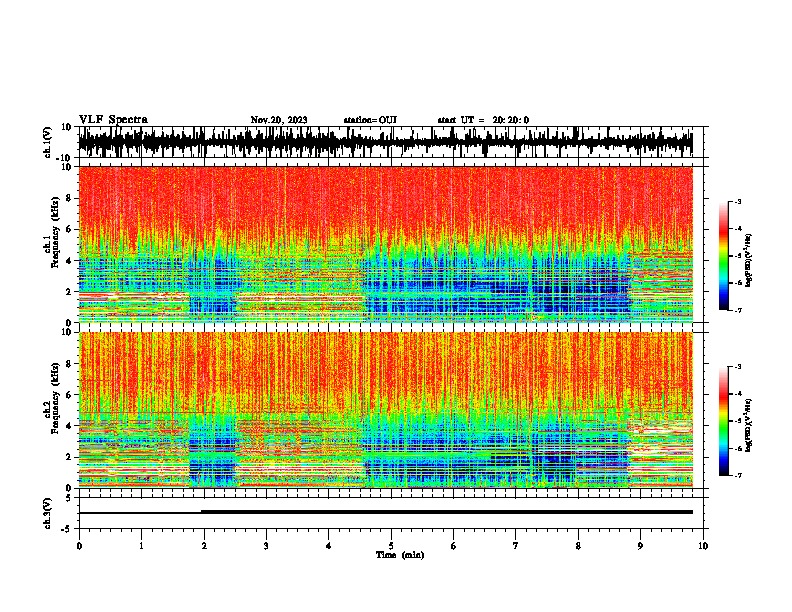This screenshot has height=612, width=792.
Task: Select the 'Nov.20, 2023' date label
Action: tap(279, 120)
